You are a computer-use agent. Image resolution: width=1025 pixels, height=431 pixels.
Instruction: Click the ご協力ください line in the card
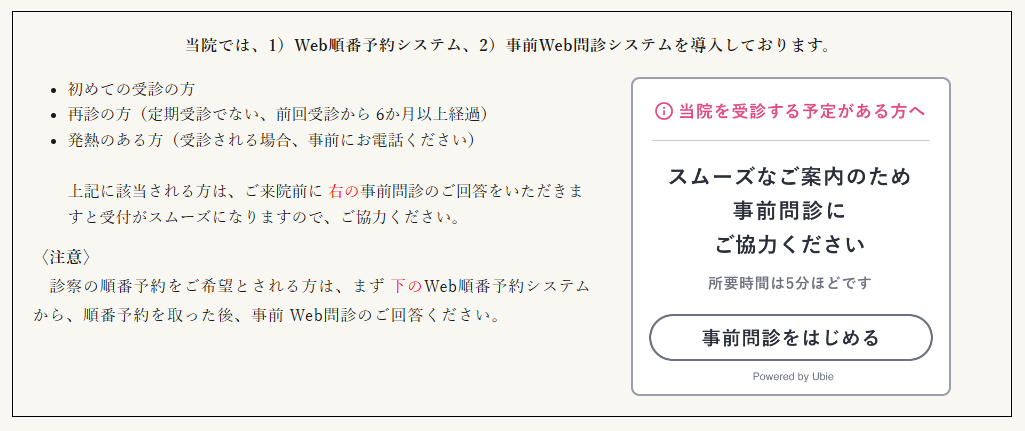tap(790, 246)
